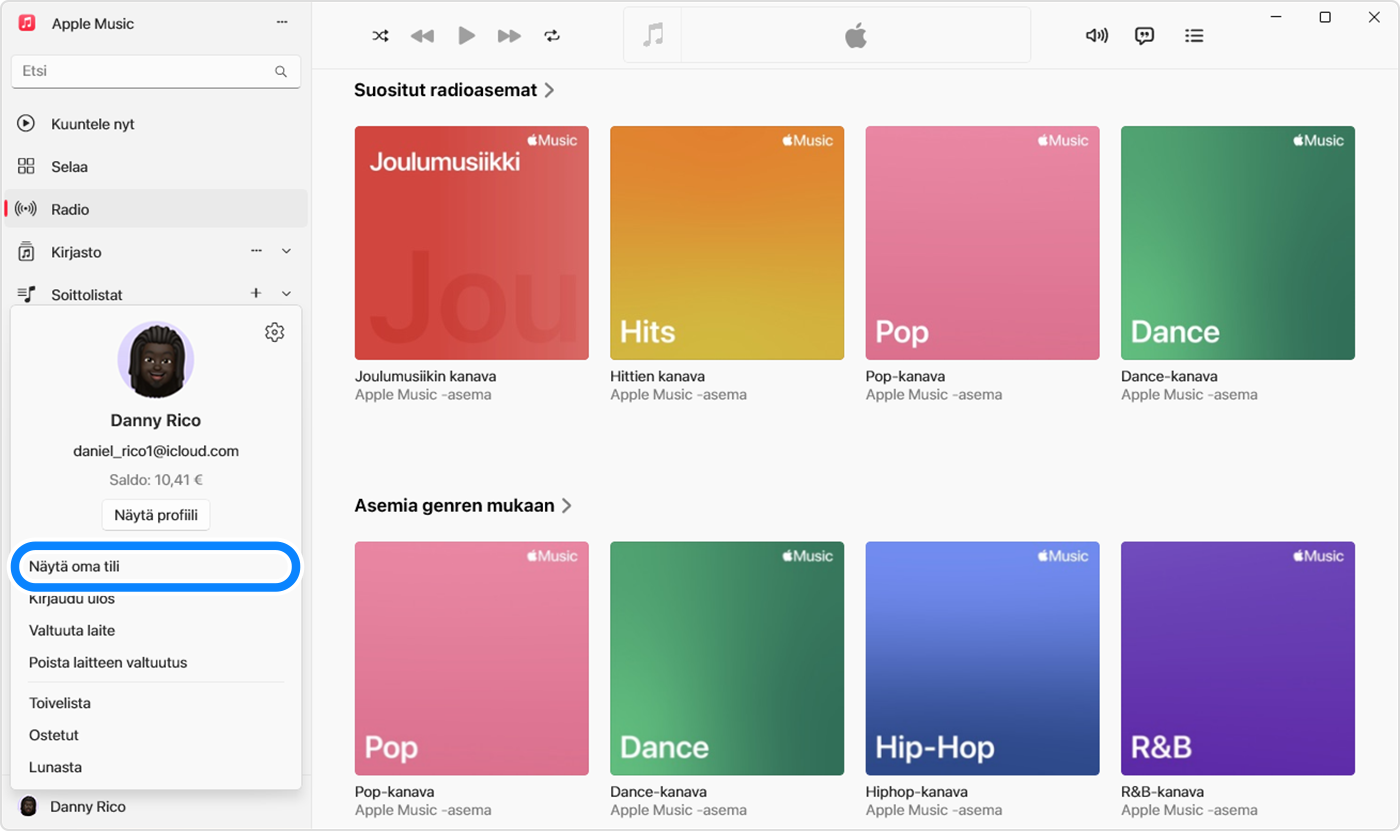Click the Apple Music app logo icon
1400x832 pixels.
click(x=27, y=23)
